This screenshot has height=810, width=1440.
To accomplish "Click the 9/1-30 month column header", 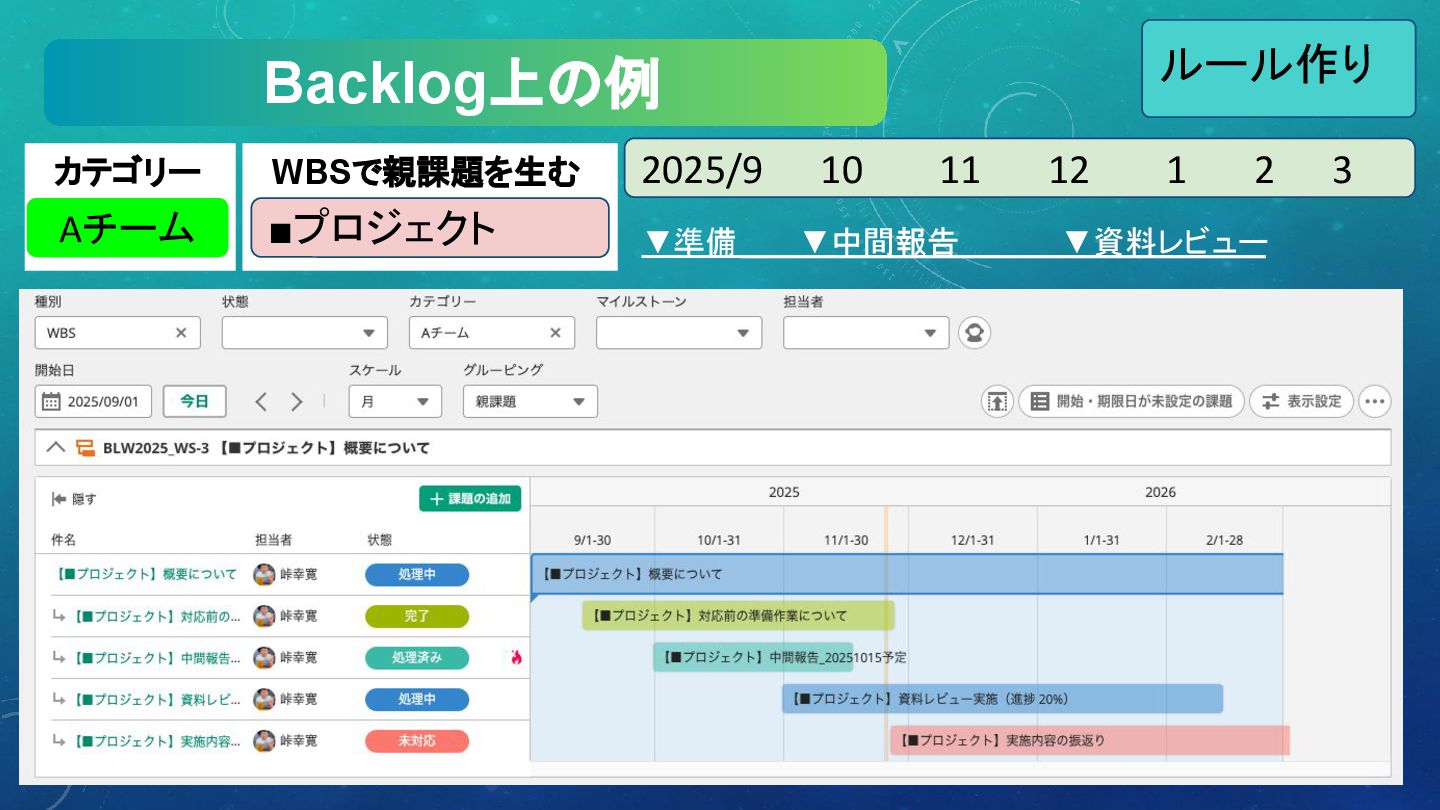I will point(592,540).
